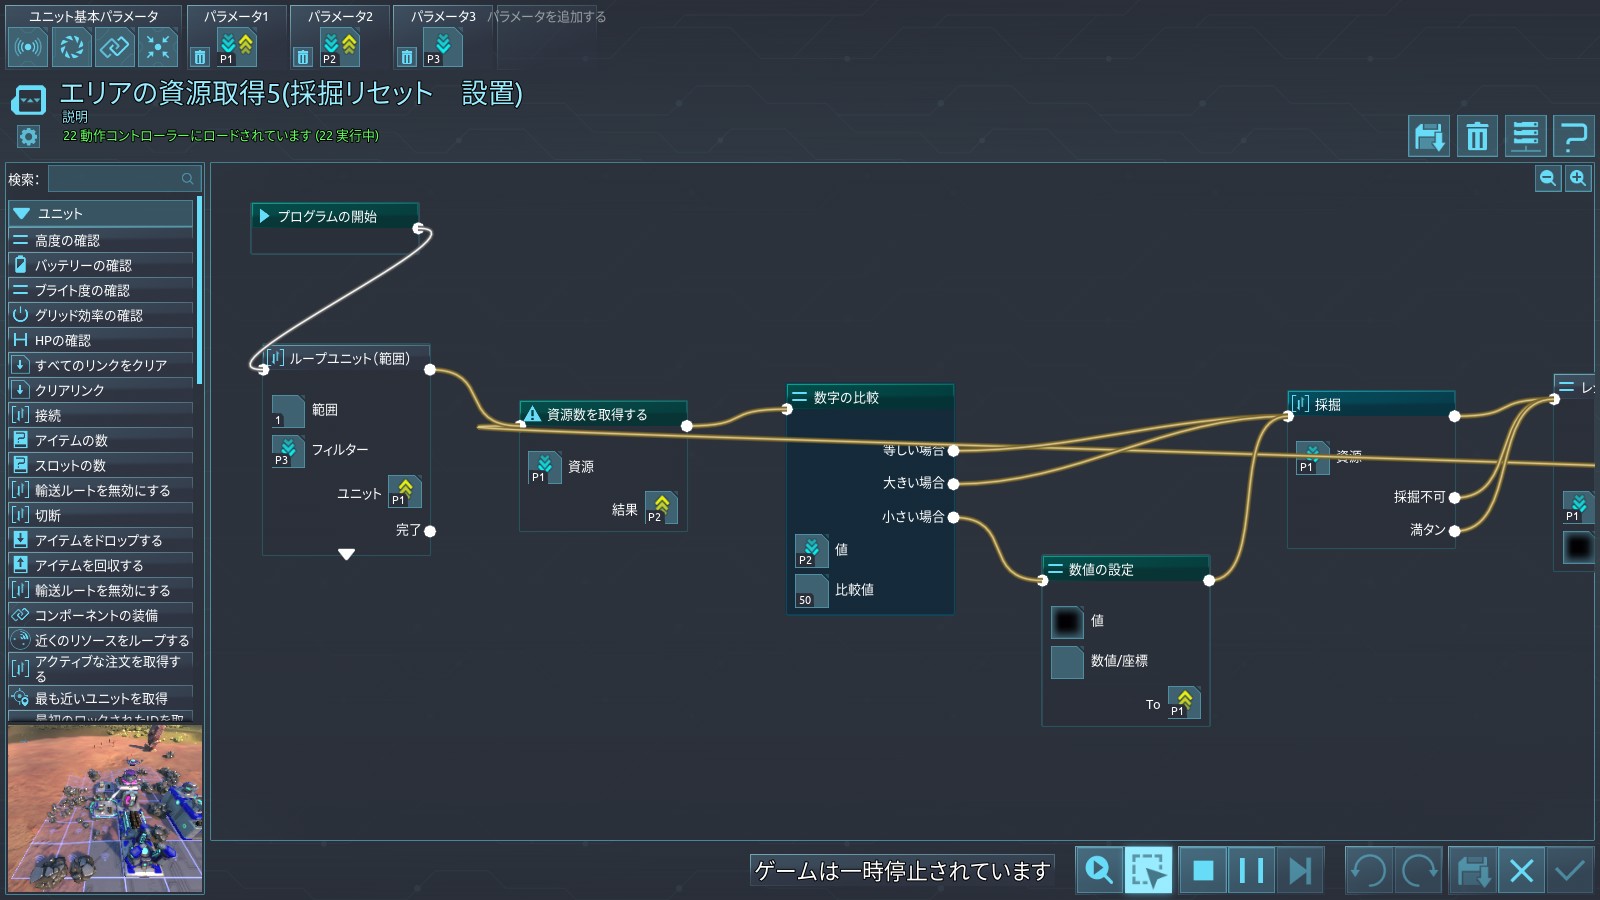Click the top-right trash icon to delete behavior

point(1477,136)
